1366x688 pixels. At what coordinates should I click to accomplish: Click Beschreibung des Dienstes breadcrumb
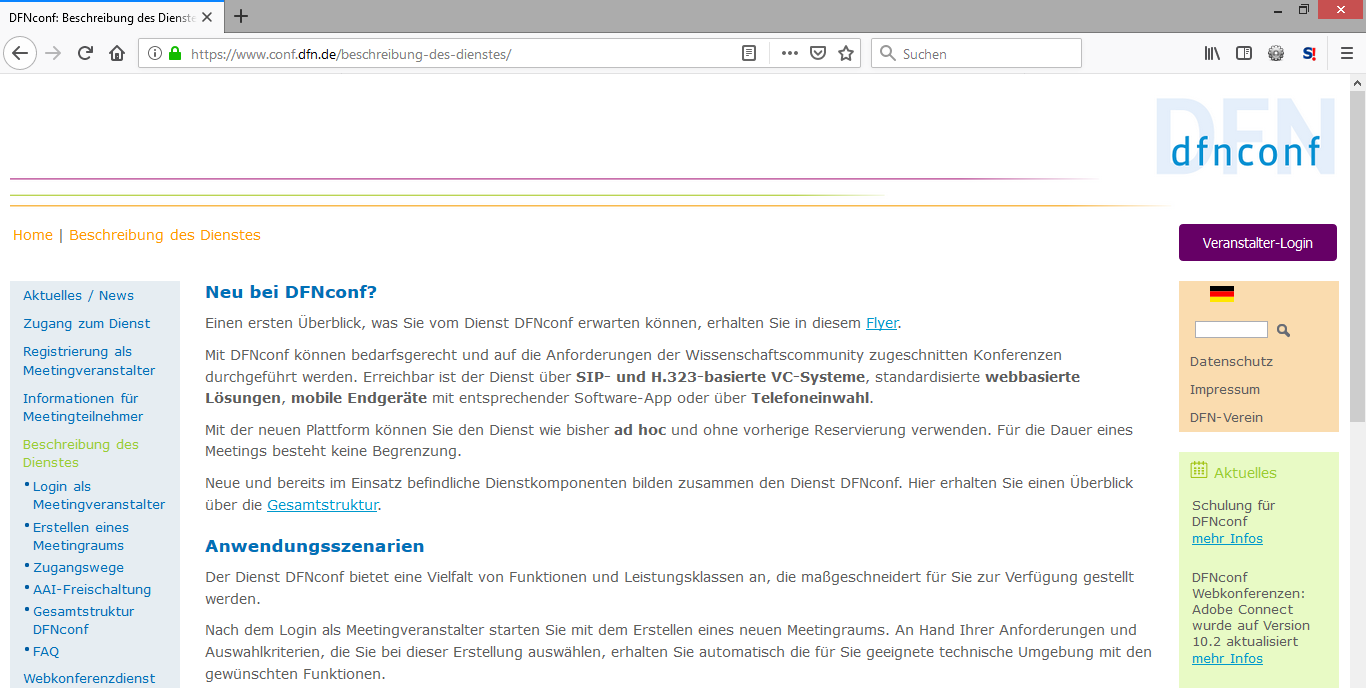click(165, 235)
